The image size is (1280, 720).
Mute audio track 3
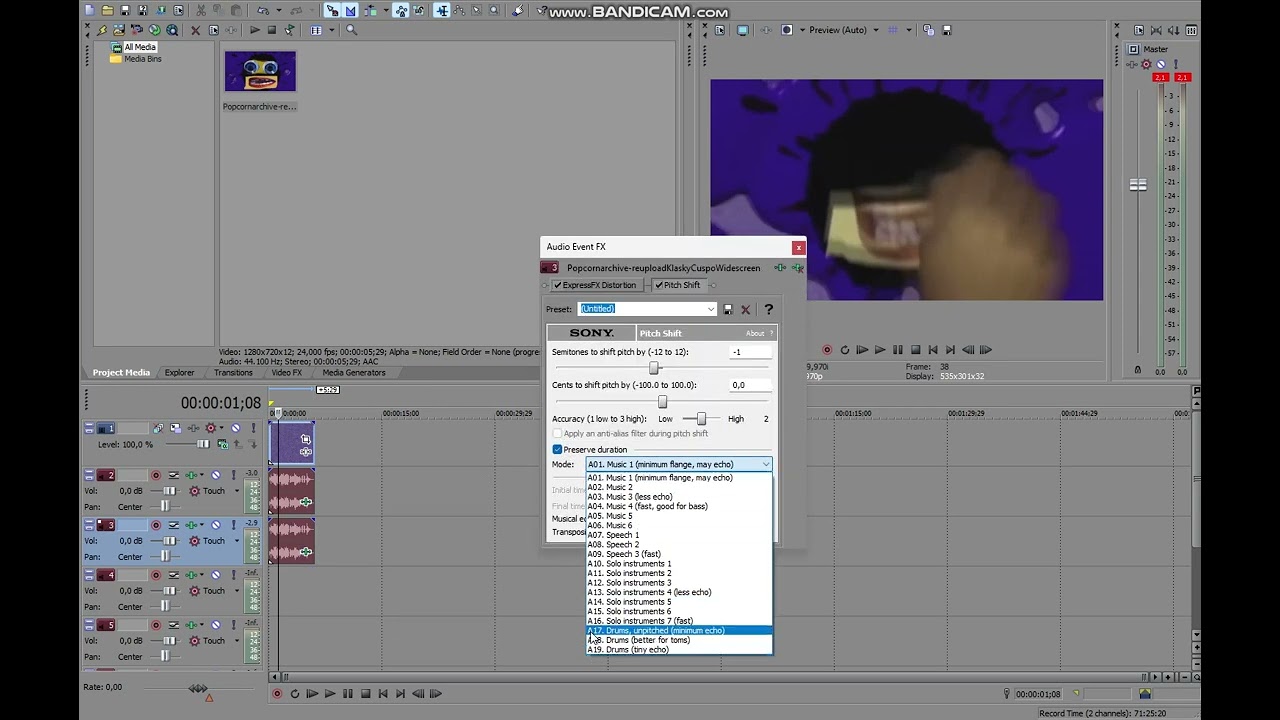click(x=216, y=525)
